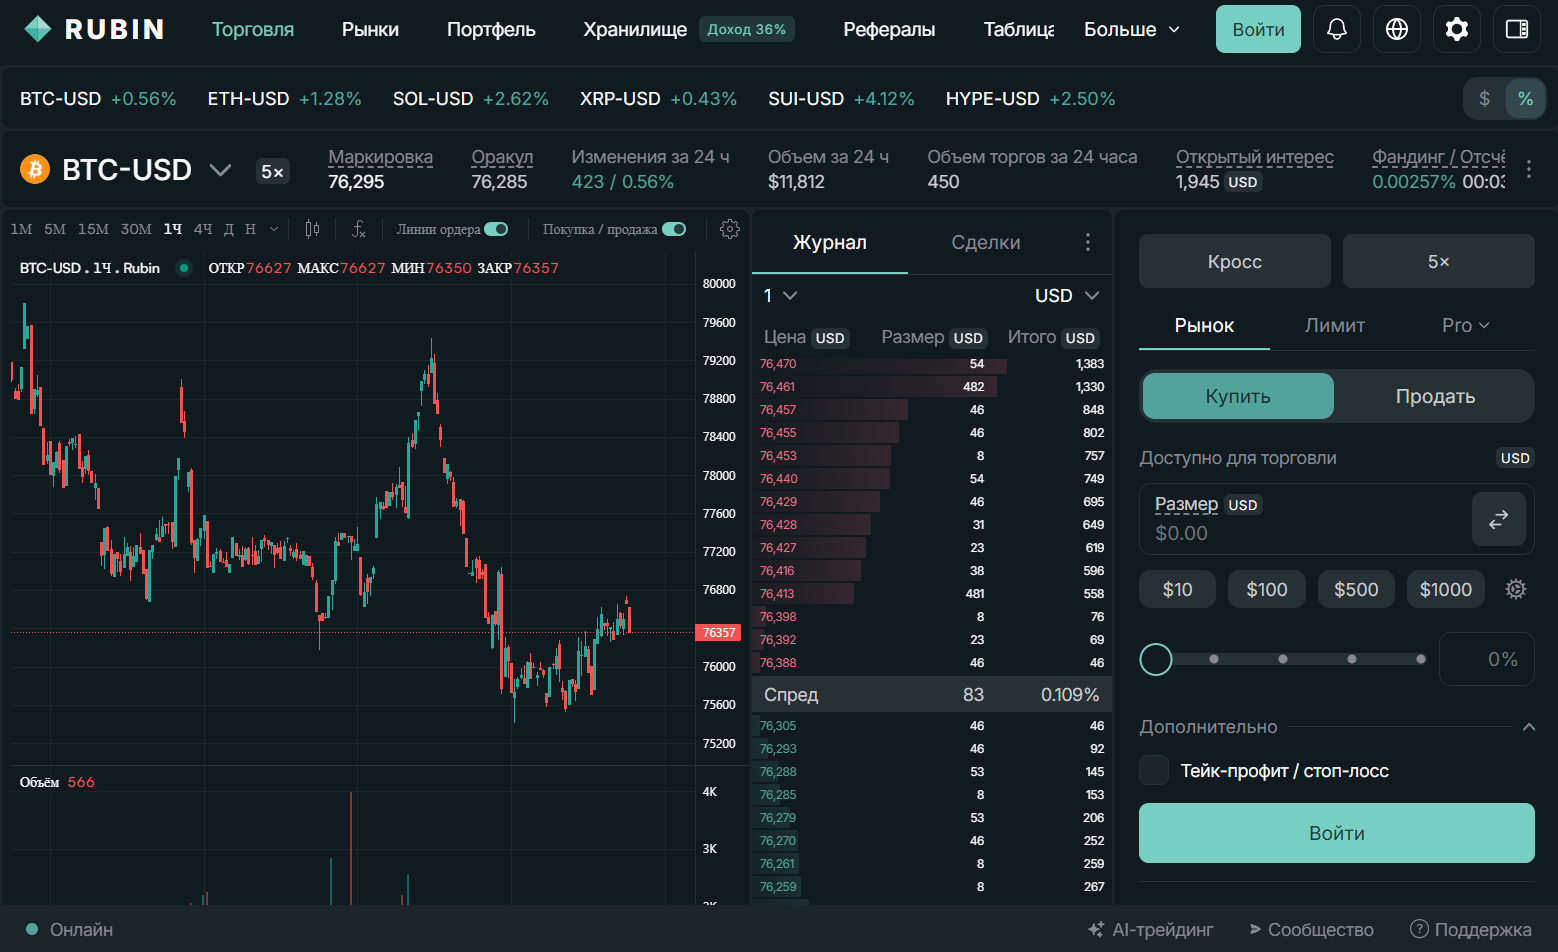Select the $100 quick amount
This screenshot has width=1558, height=952.
pyautogui.click(x=1267, y=589)
